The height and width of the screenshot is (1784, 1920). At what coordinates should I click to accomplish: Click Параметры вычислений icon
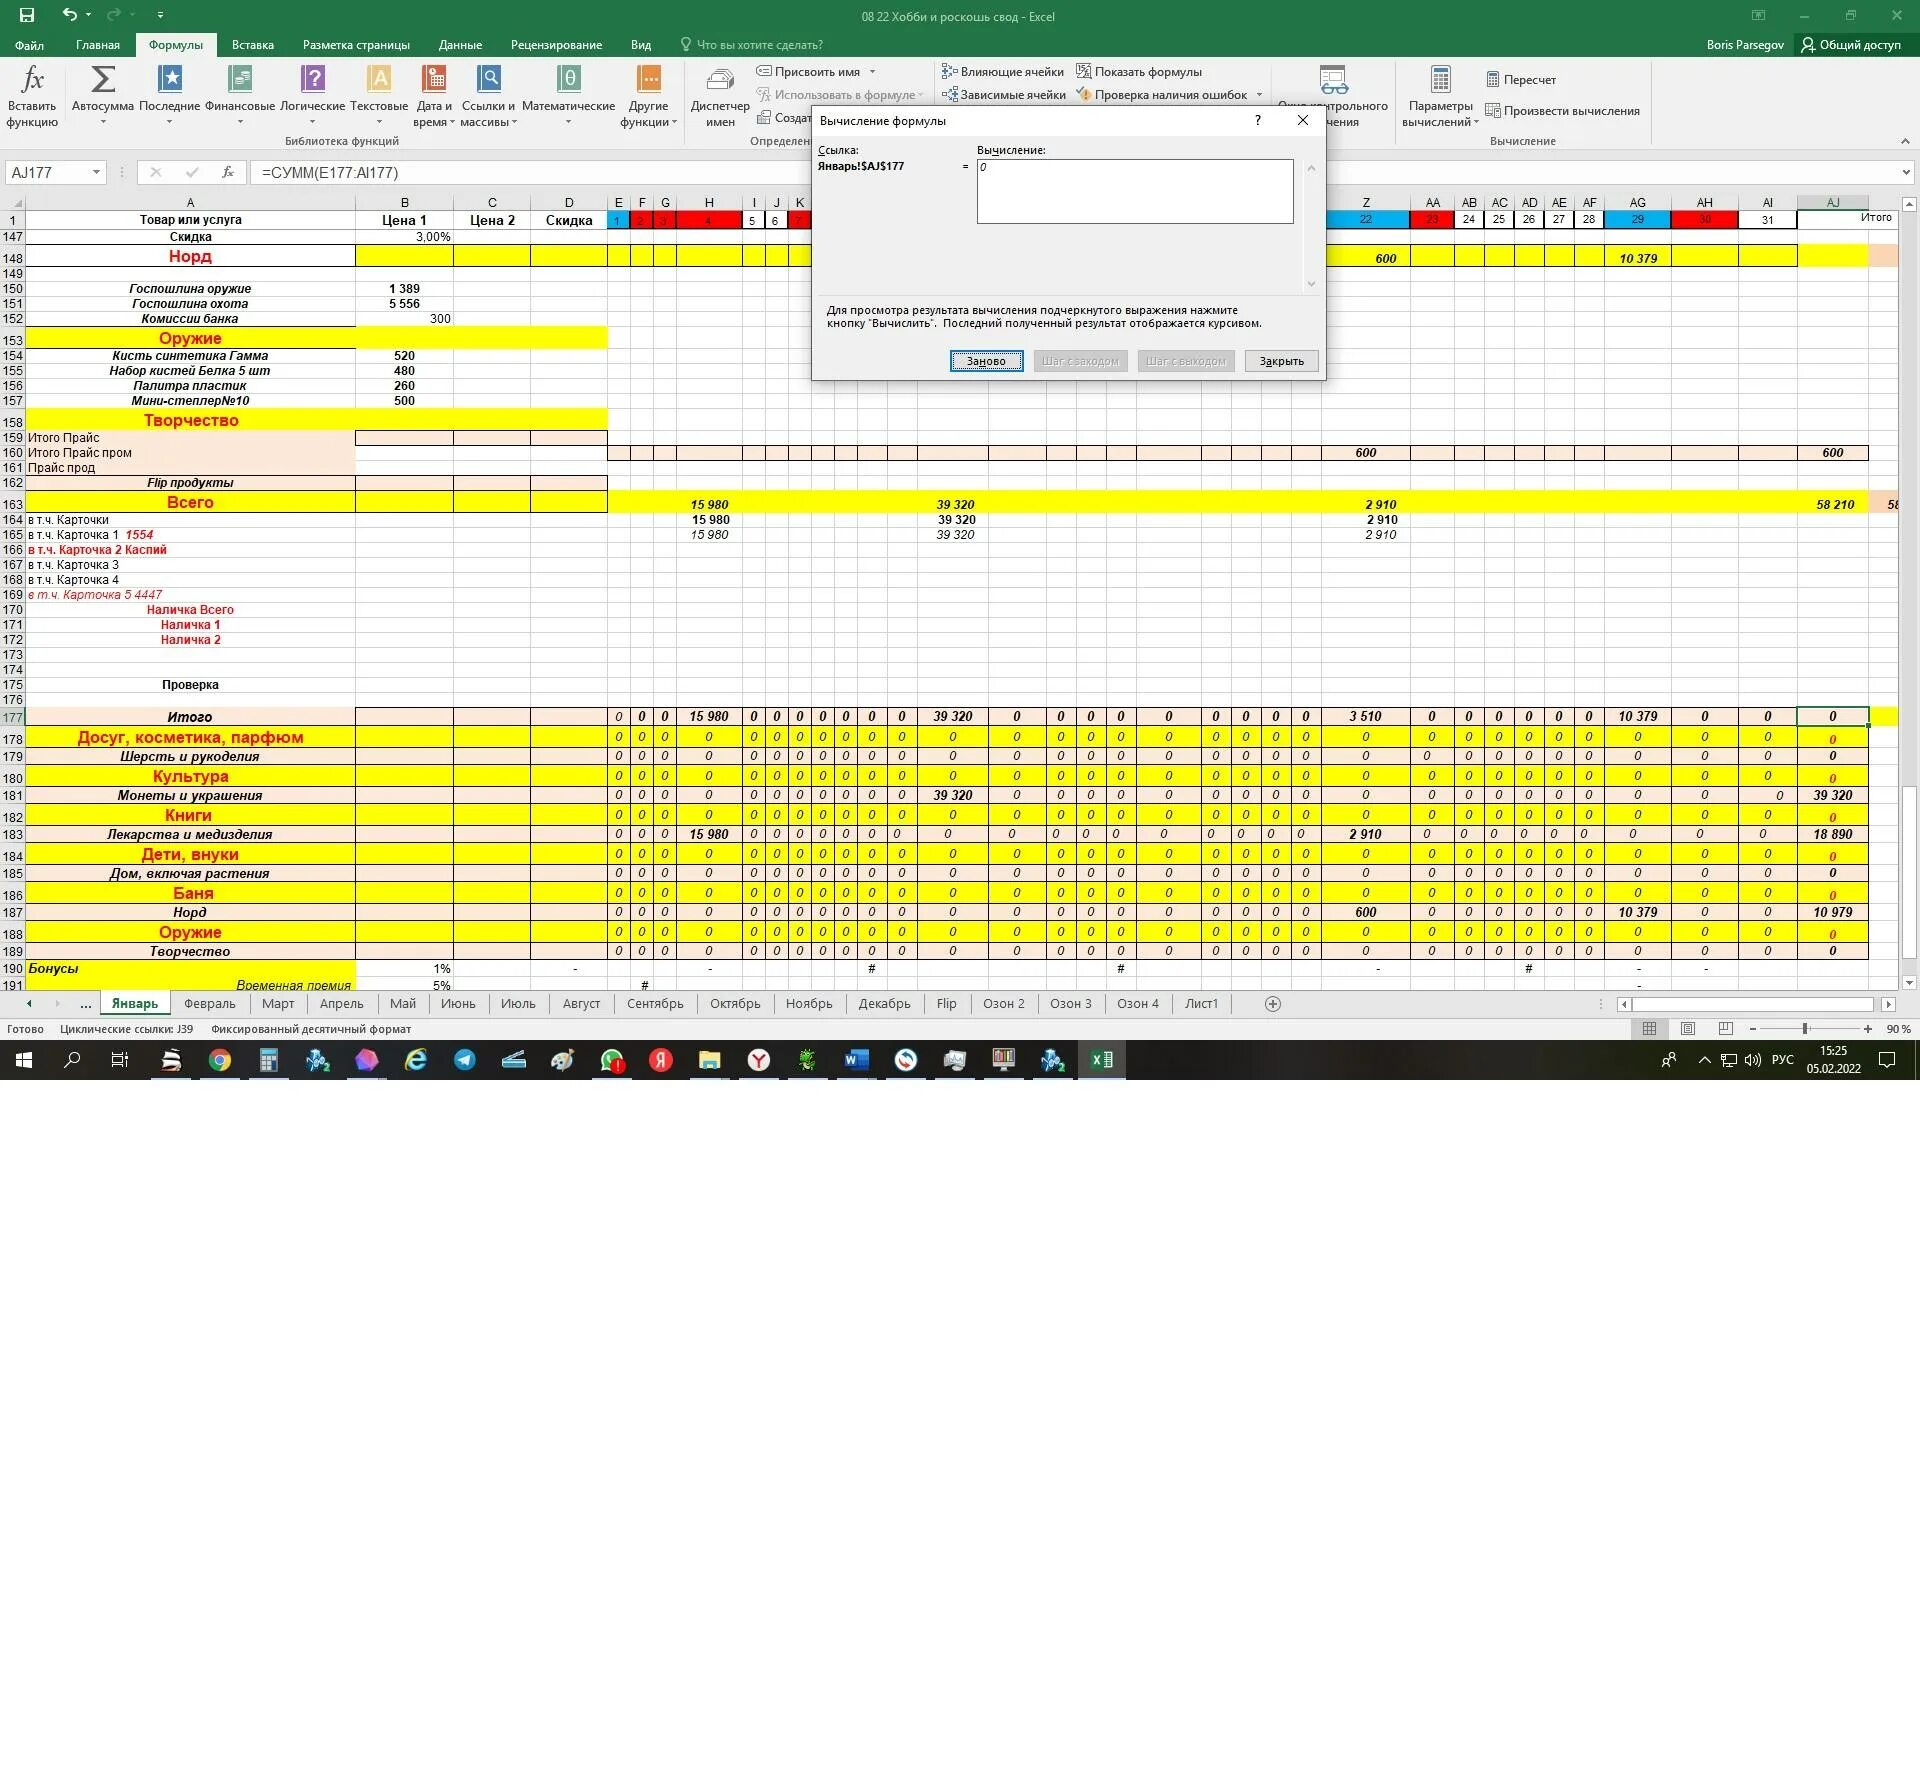click(1440, 82)
